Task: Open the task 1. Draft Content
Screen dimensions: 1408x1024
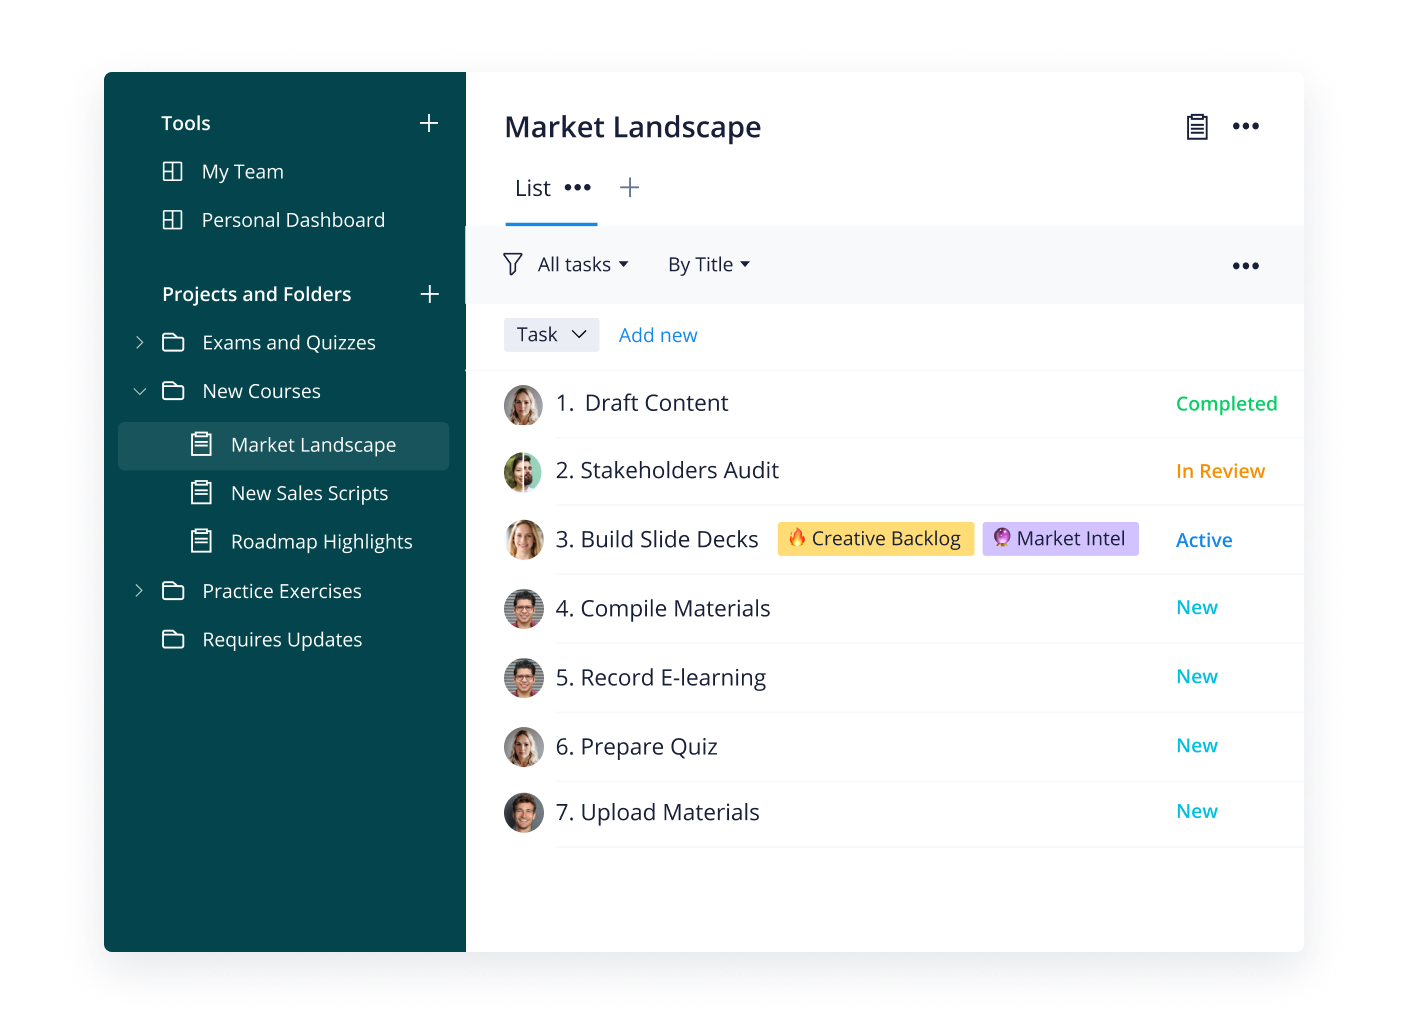Action: point(642,403)
